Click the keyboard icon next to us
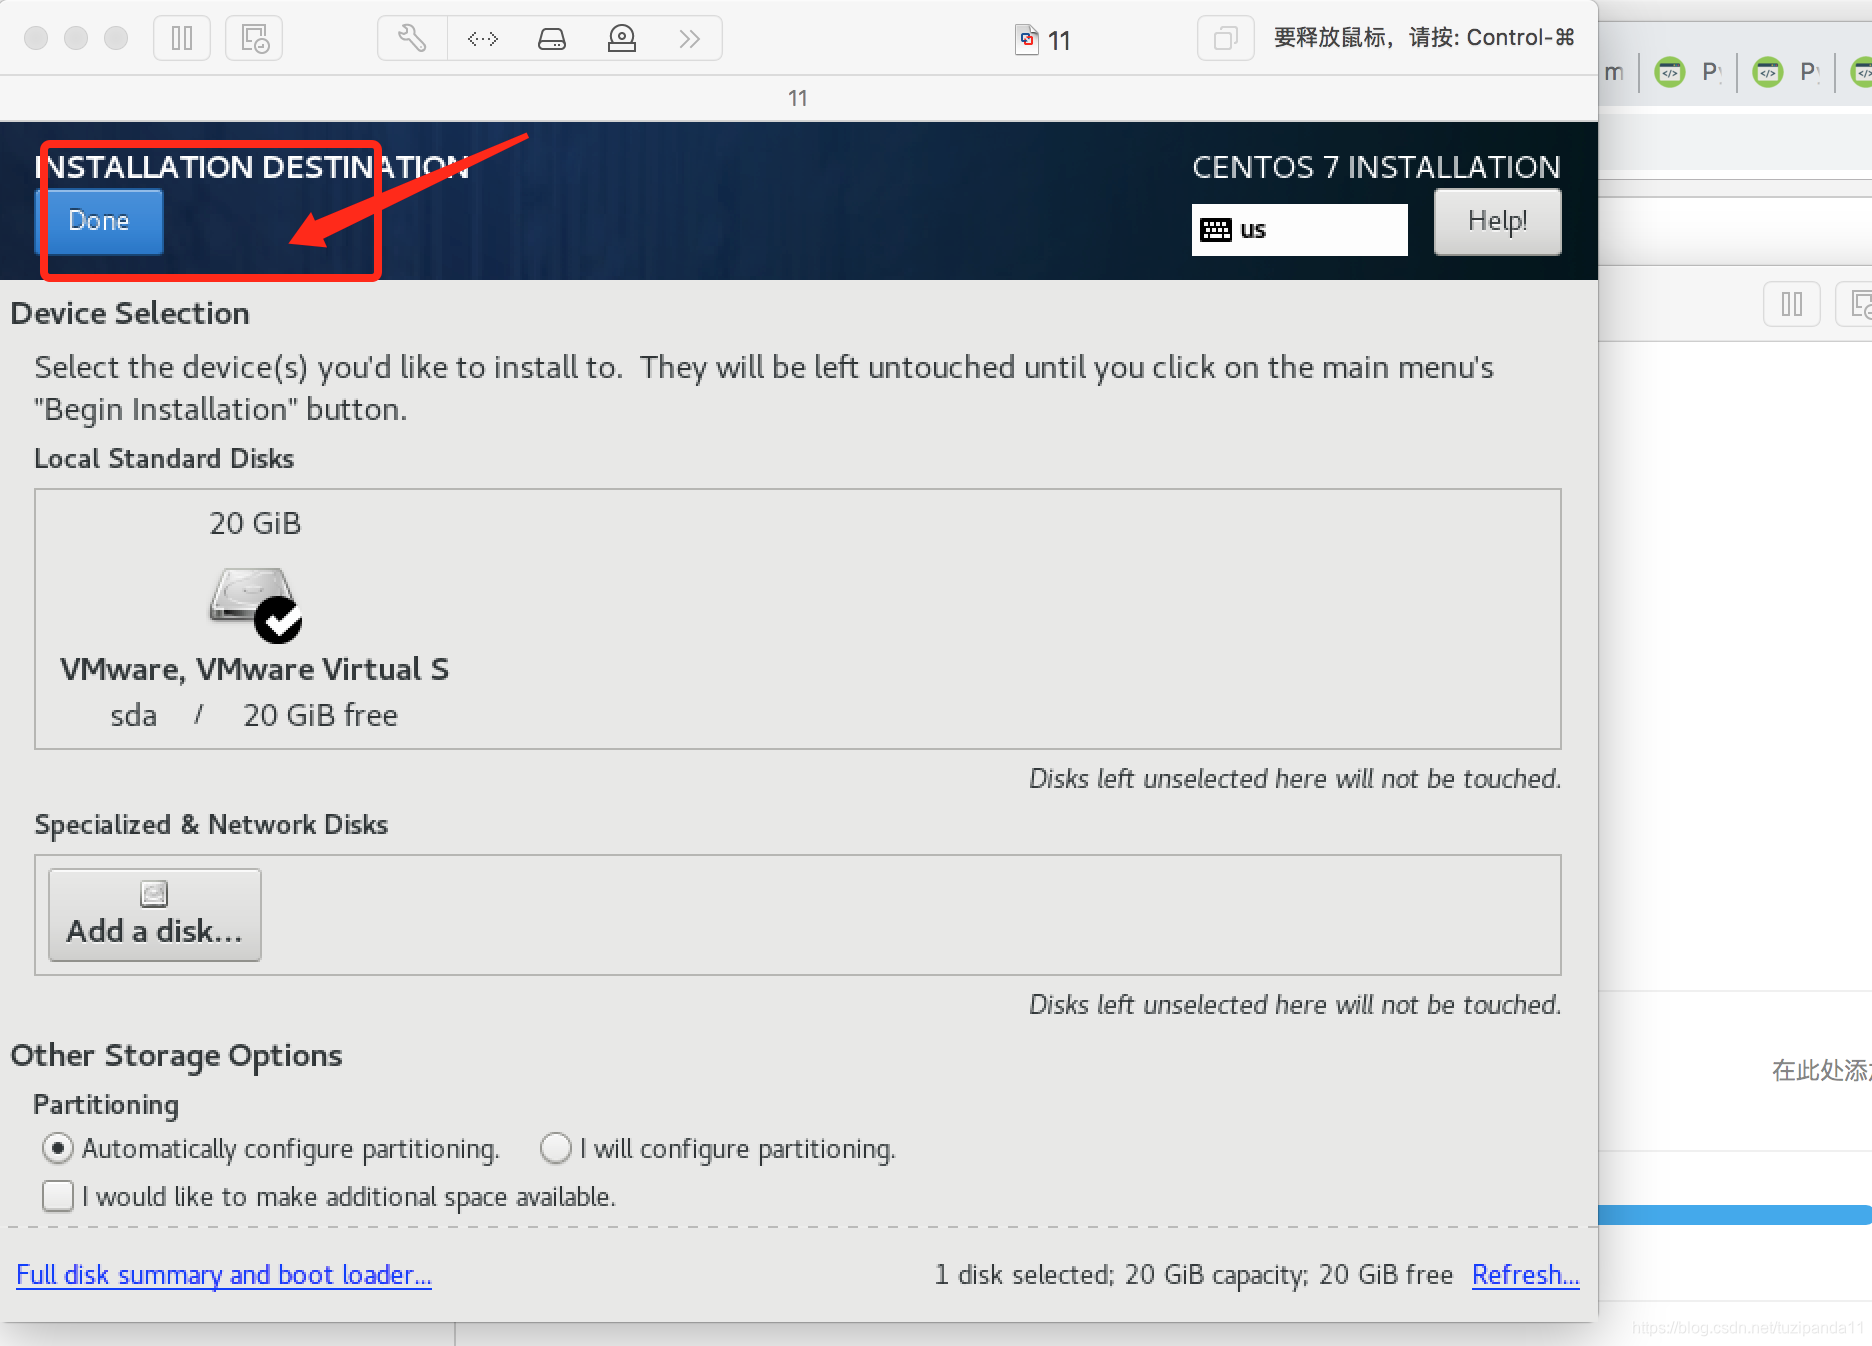The height and width of the screenshot is (1346, 1872). tap(1216, 230)
